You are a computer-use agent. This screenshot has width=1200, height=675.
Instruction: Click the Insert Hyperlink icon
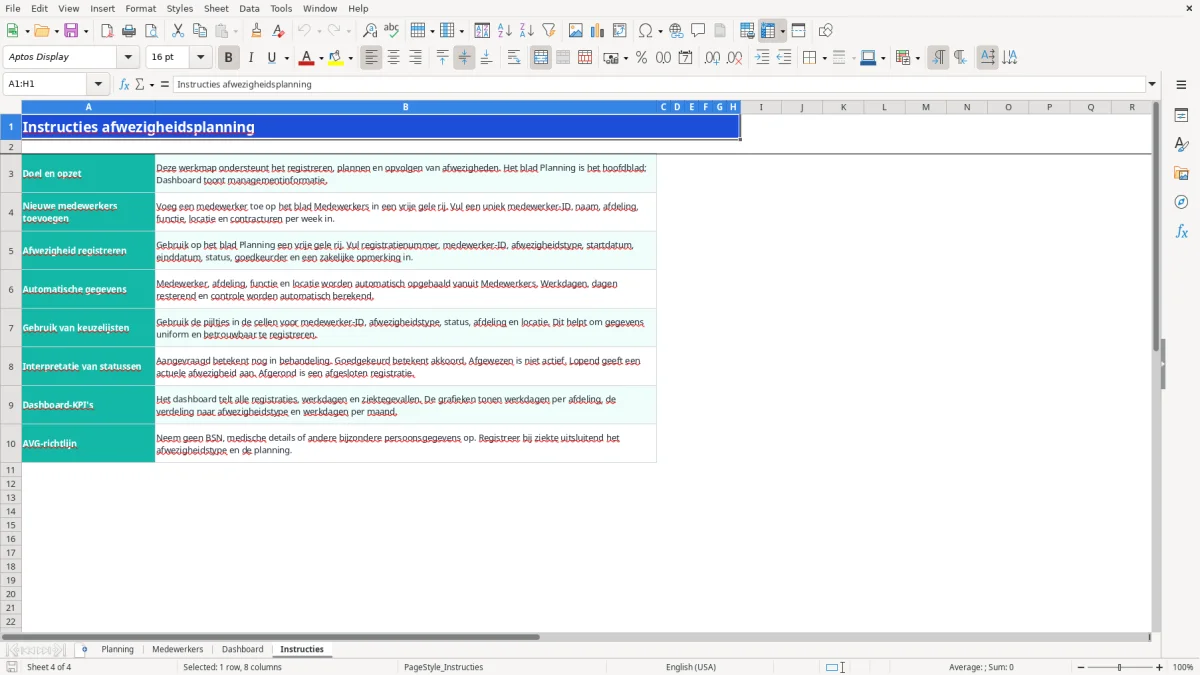[x=676, y=31]
